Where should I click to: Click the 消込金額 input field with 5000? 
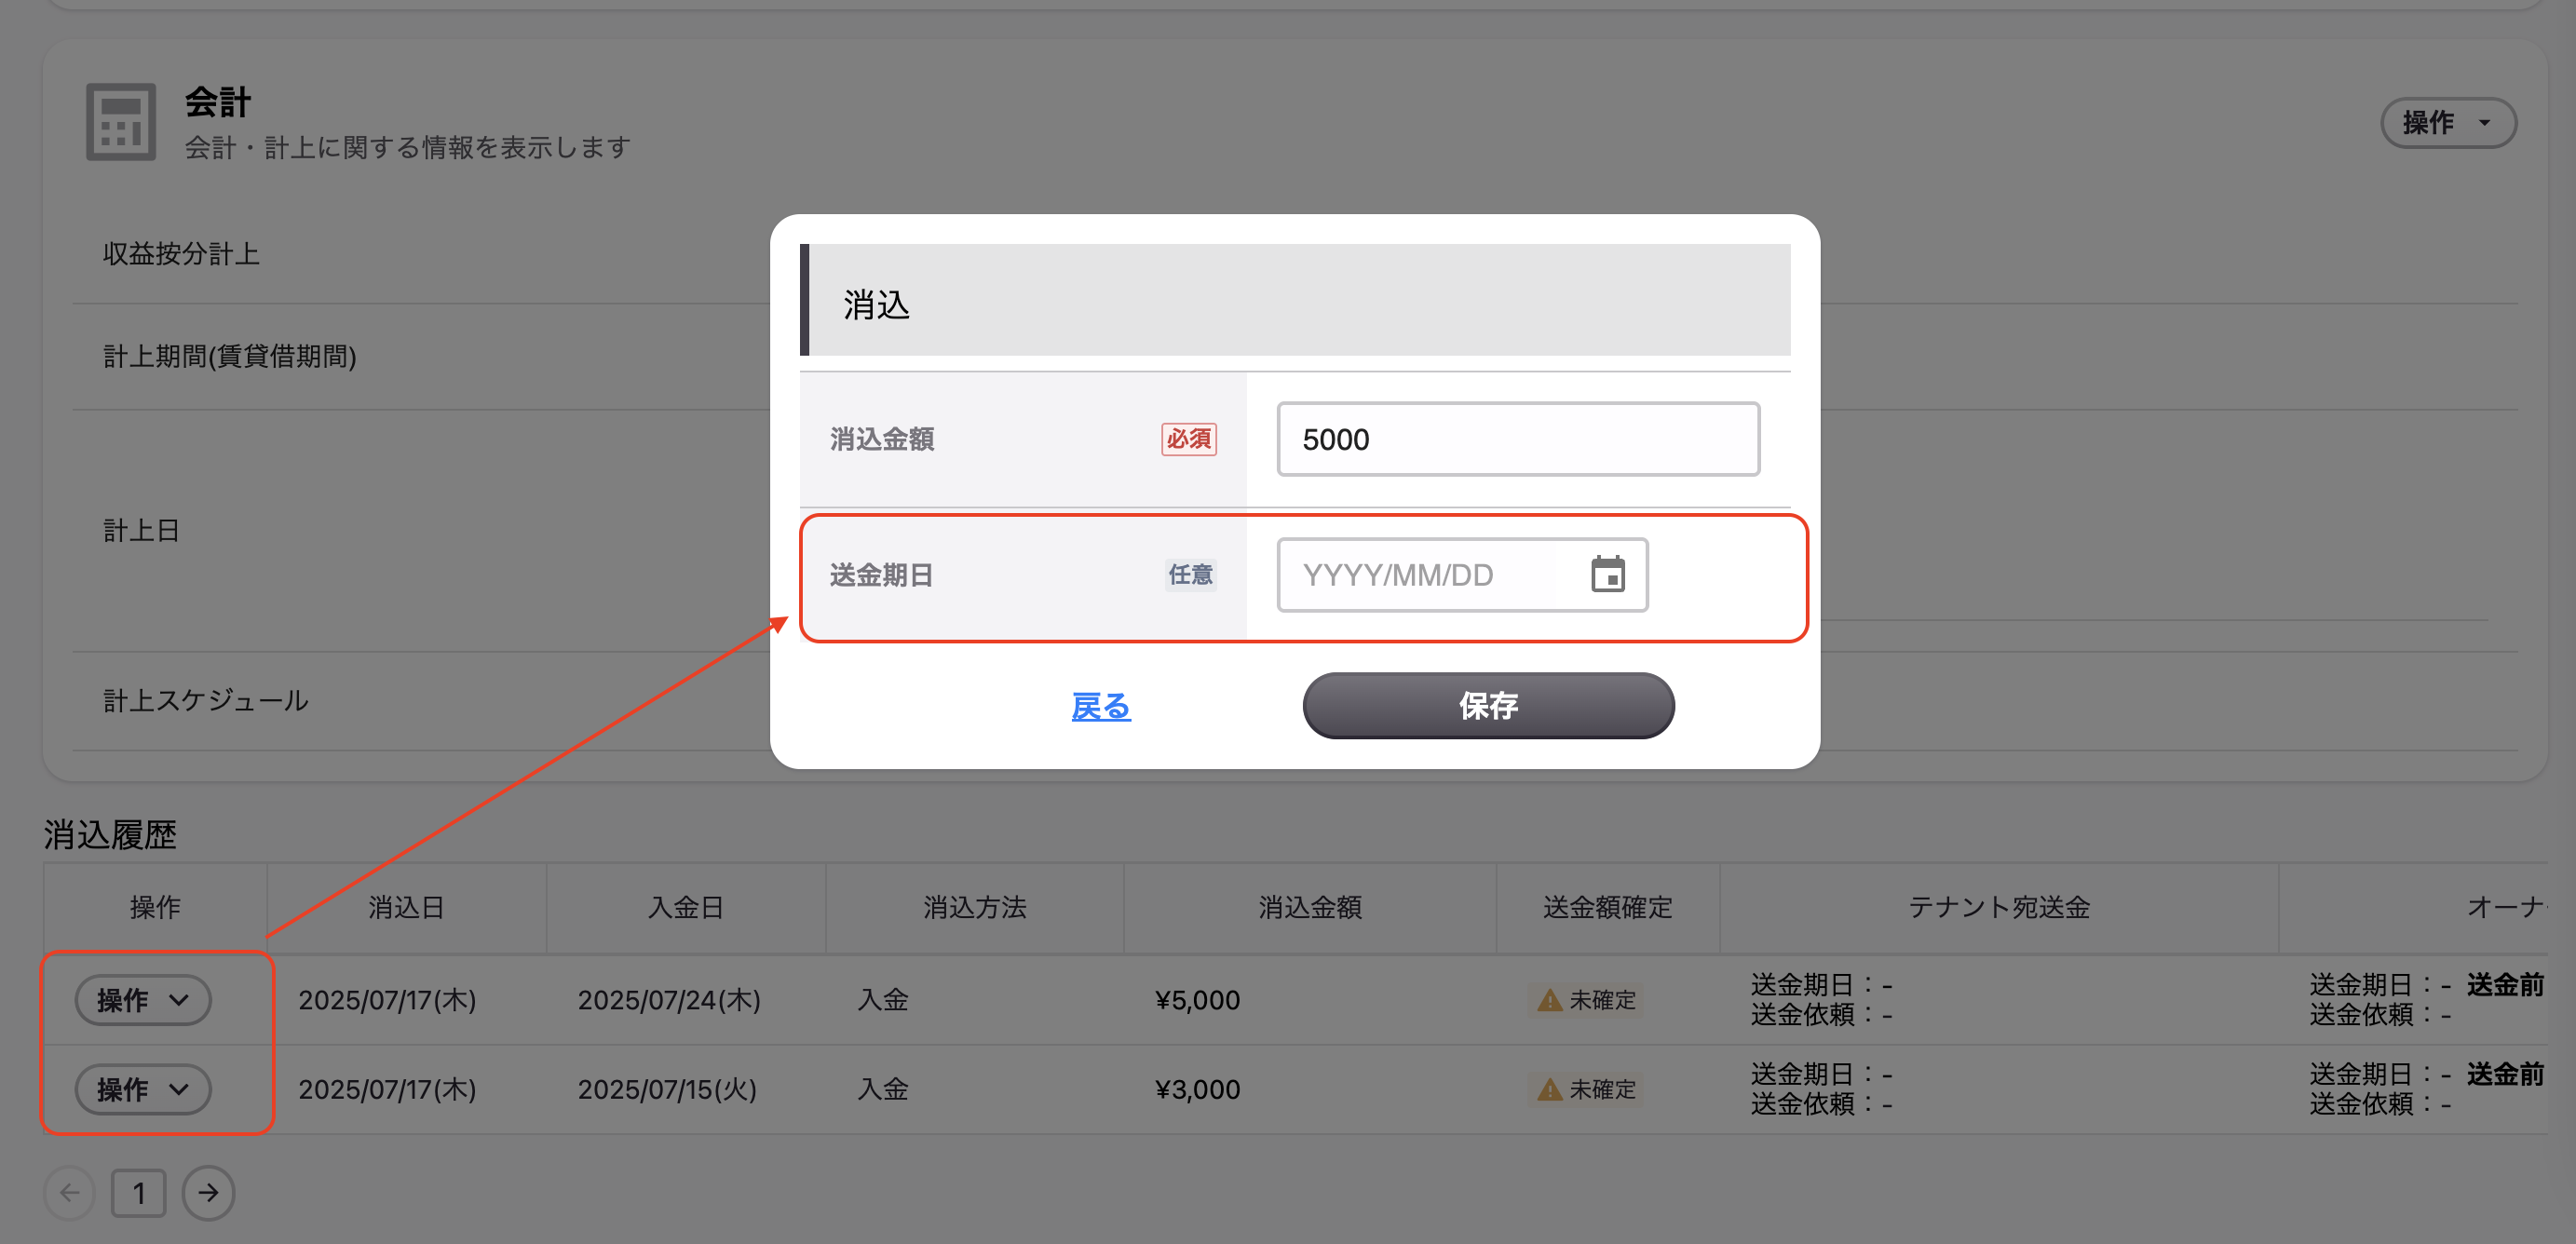pyautogui.click(x=1518, y=439)
